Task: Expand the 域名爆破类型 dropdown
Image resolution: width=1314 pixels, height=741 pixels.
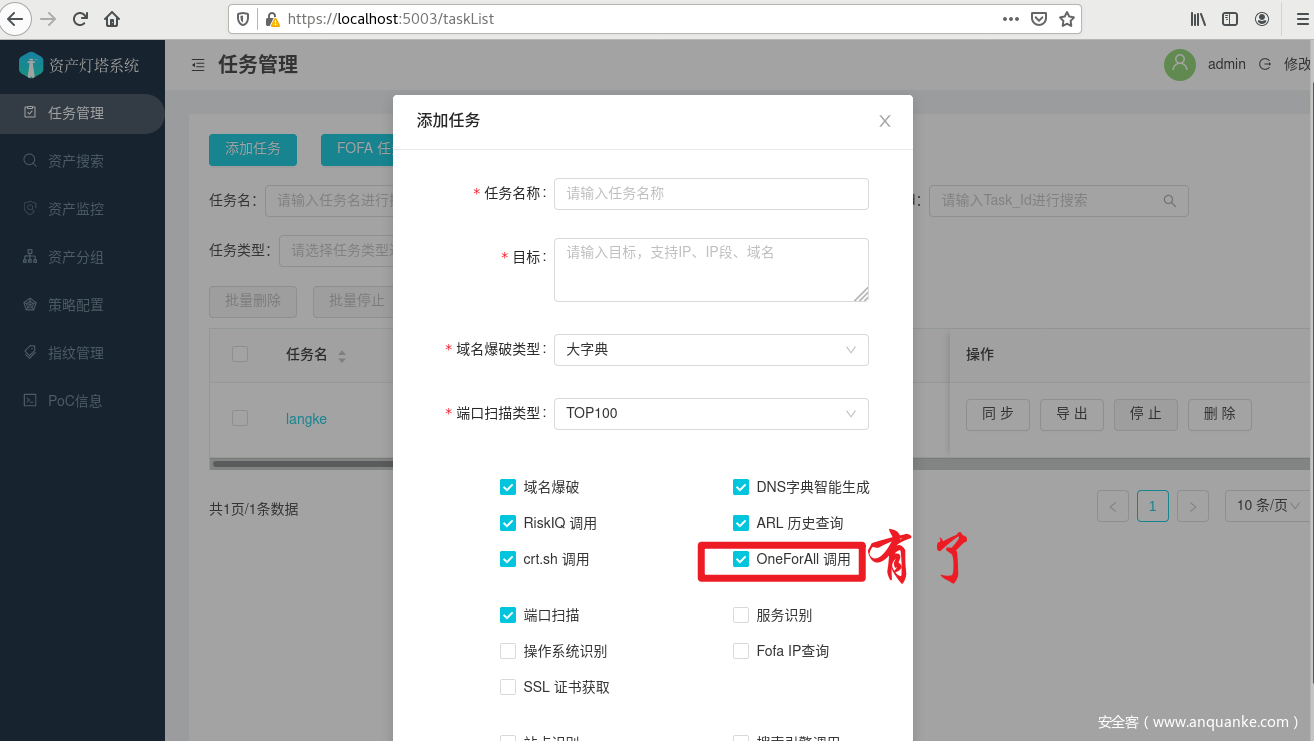Action: (x=710, y=350)
